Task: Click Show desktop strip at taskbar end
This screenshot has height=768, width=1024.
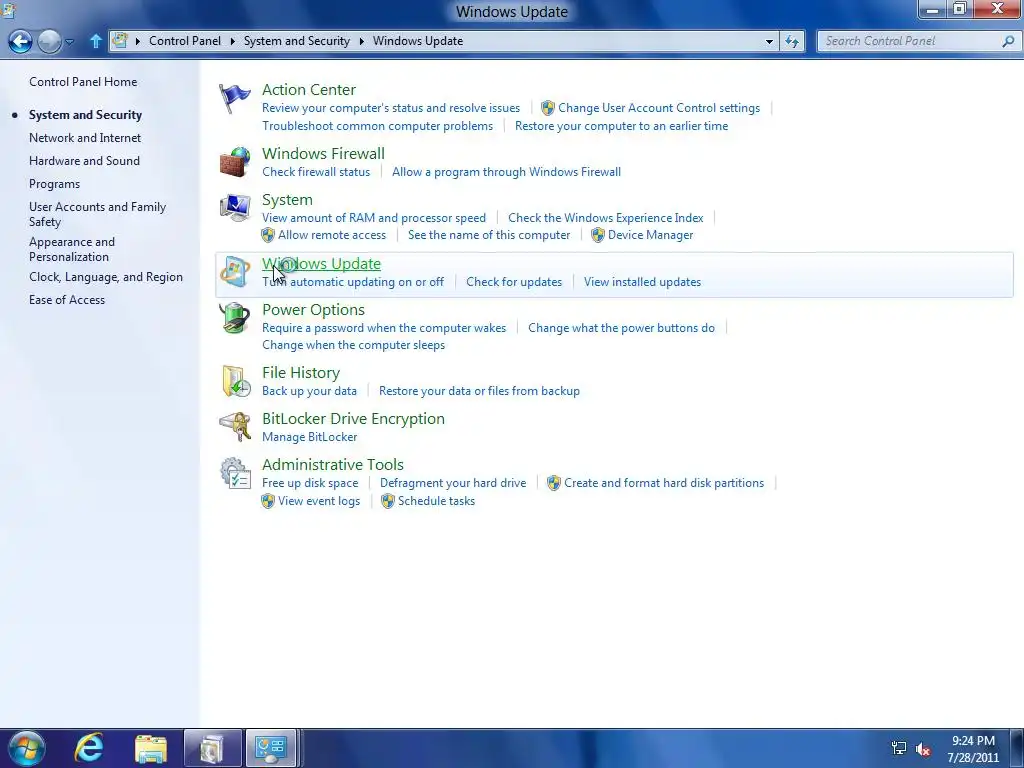Action: tap(1017, 748)
